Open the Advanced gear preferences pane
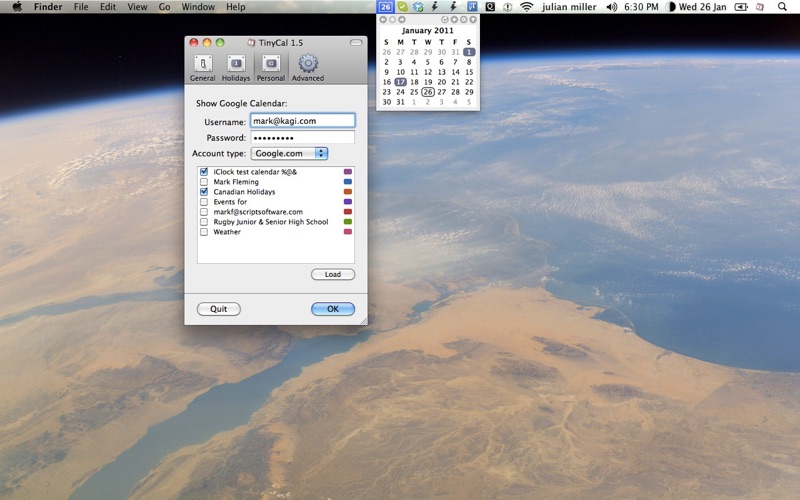800x500 pixels. [307, 67]
